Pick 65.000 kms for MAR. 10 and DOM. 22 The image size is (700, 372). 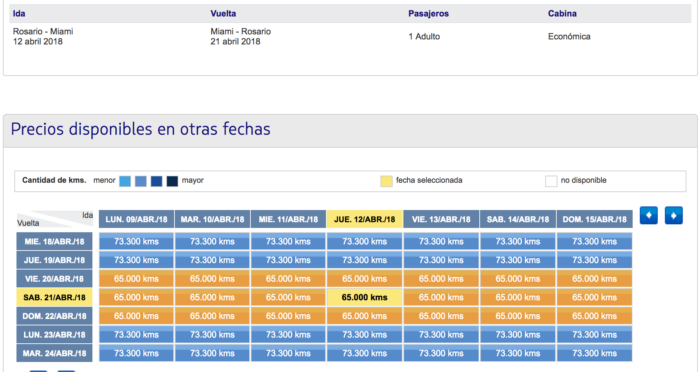tap(212, 316)
